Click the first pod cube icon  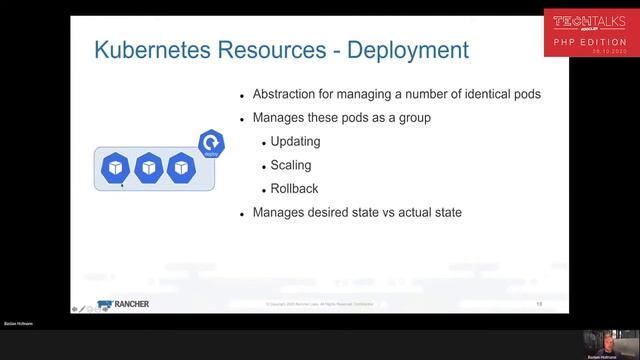point(116,168)
